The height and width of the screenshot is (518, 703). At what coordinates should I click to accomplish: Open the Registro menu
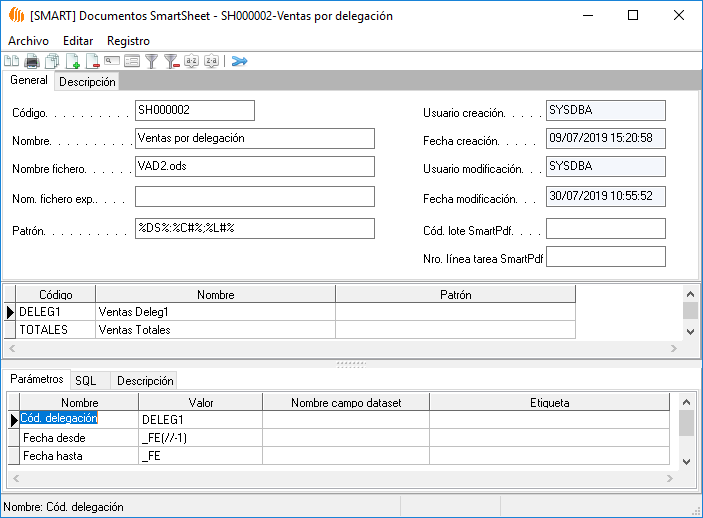click(128, 40)
